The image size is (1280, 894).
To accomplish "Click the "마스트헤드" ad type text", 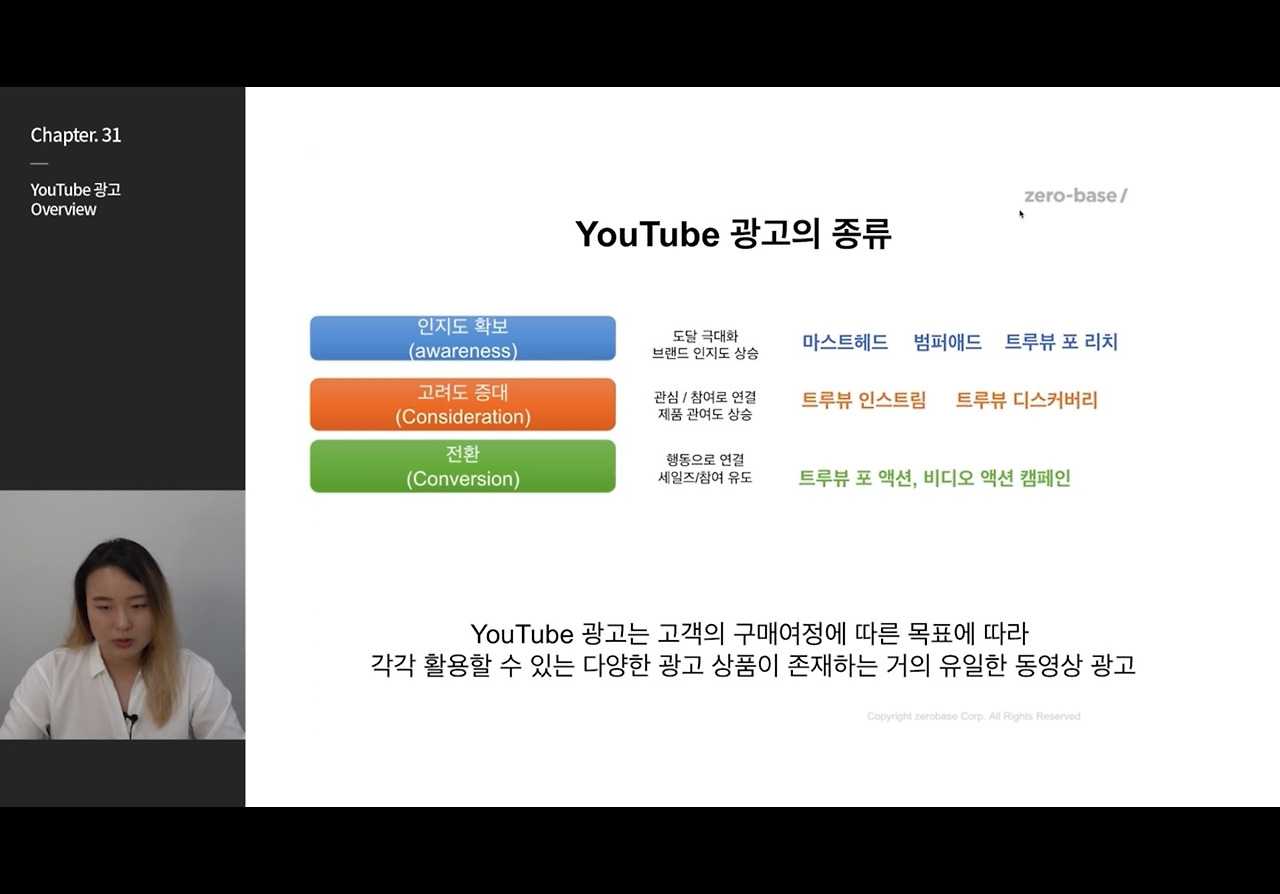I will click(x=845, y=342).
